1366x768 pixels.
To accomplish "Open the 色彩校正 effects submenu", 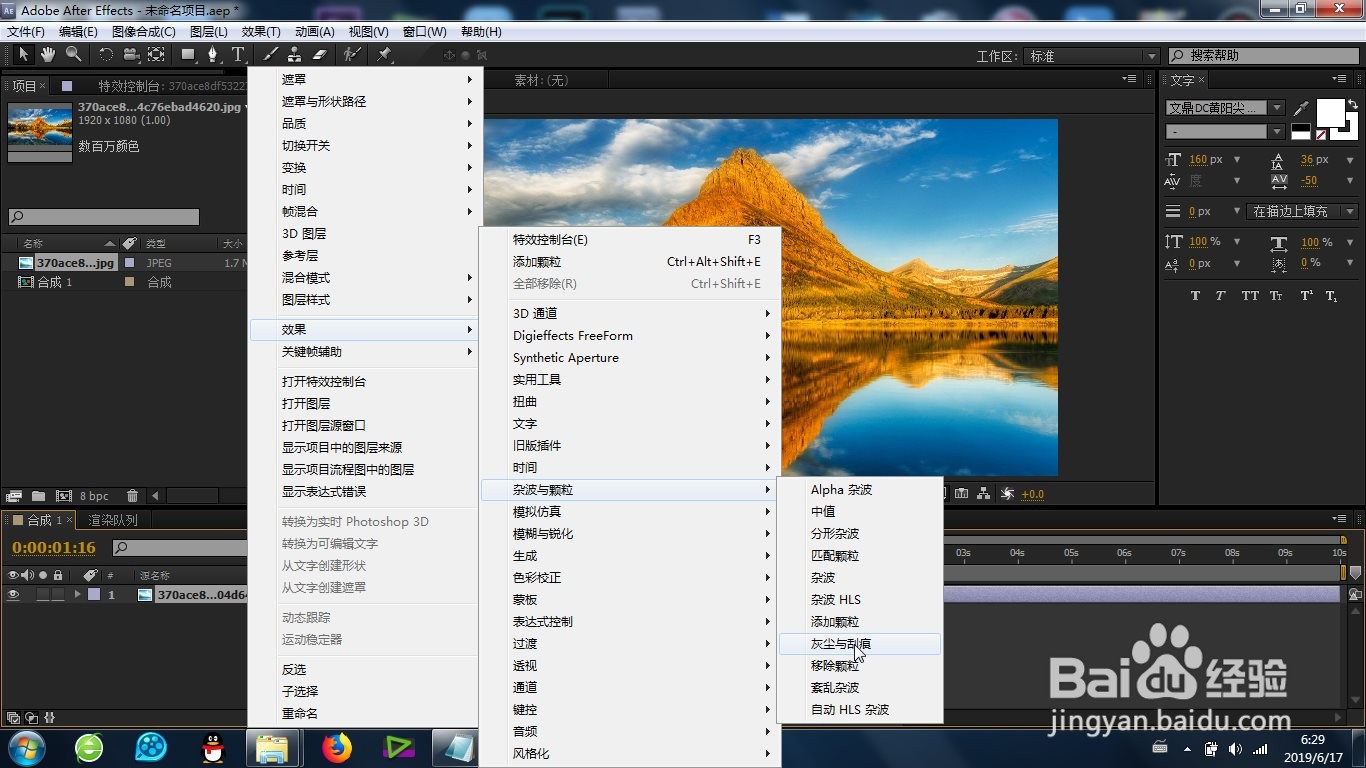I will click(x=628, y=578).
